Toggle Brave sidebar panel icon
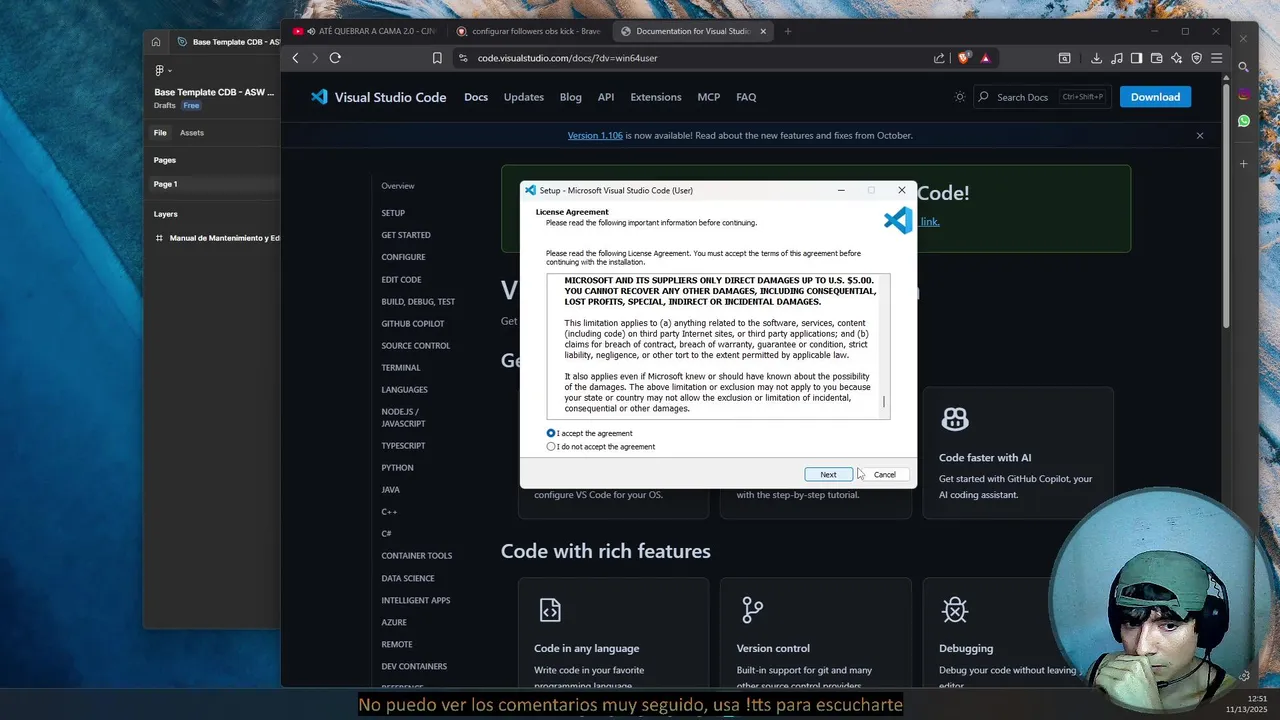 tap(1137, 58)
